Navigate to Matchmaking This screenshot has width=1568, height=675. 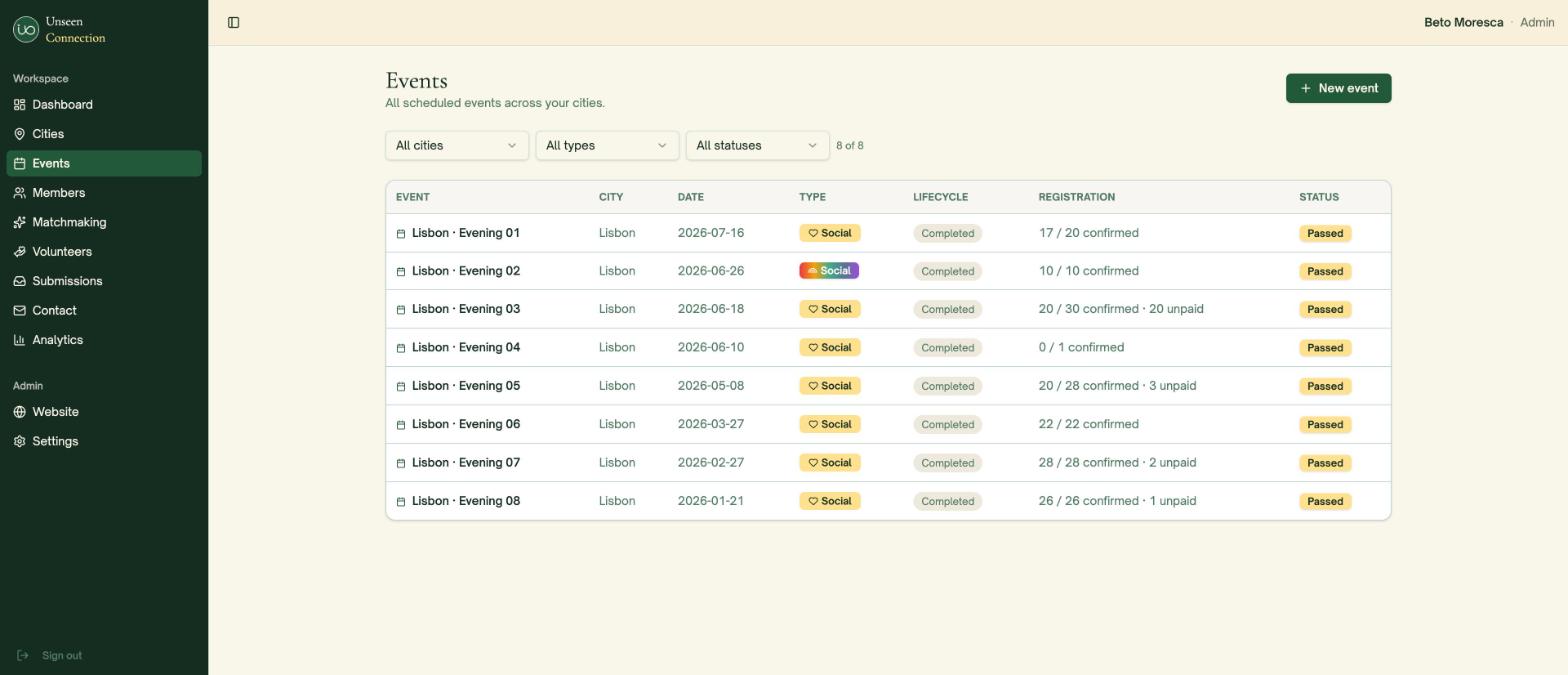point(104,222)
